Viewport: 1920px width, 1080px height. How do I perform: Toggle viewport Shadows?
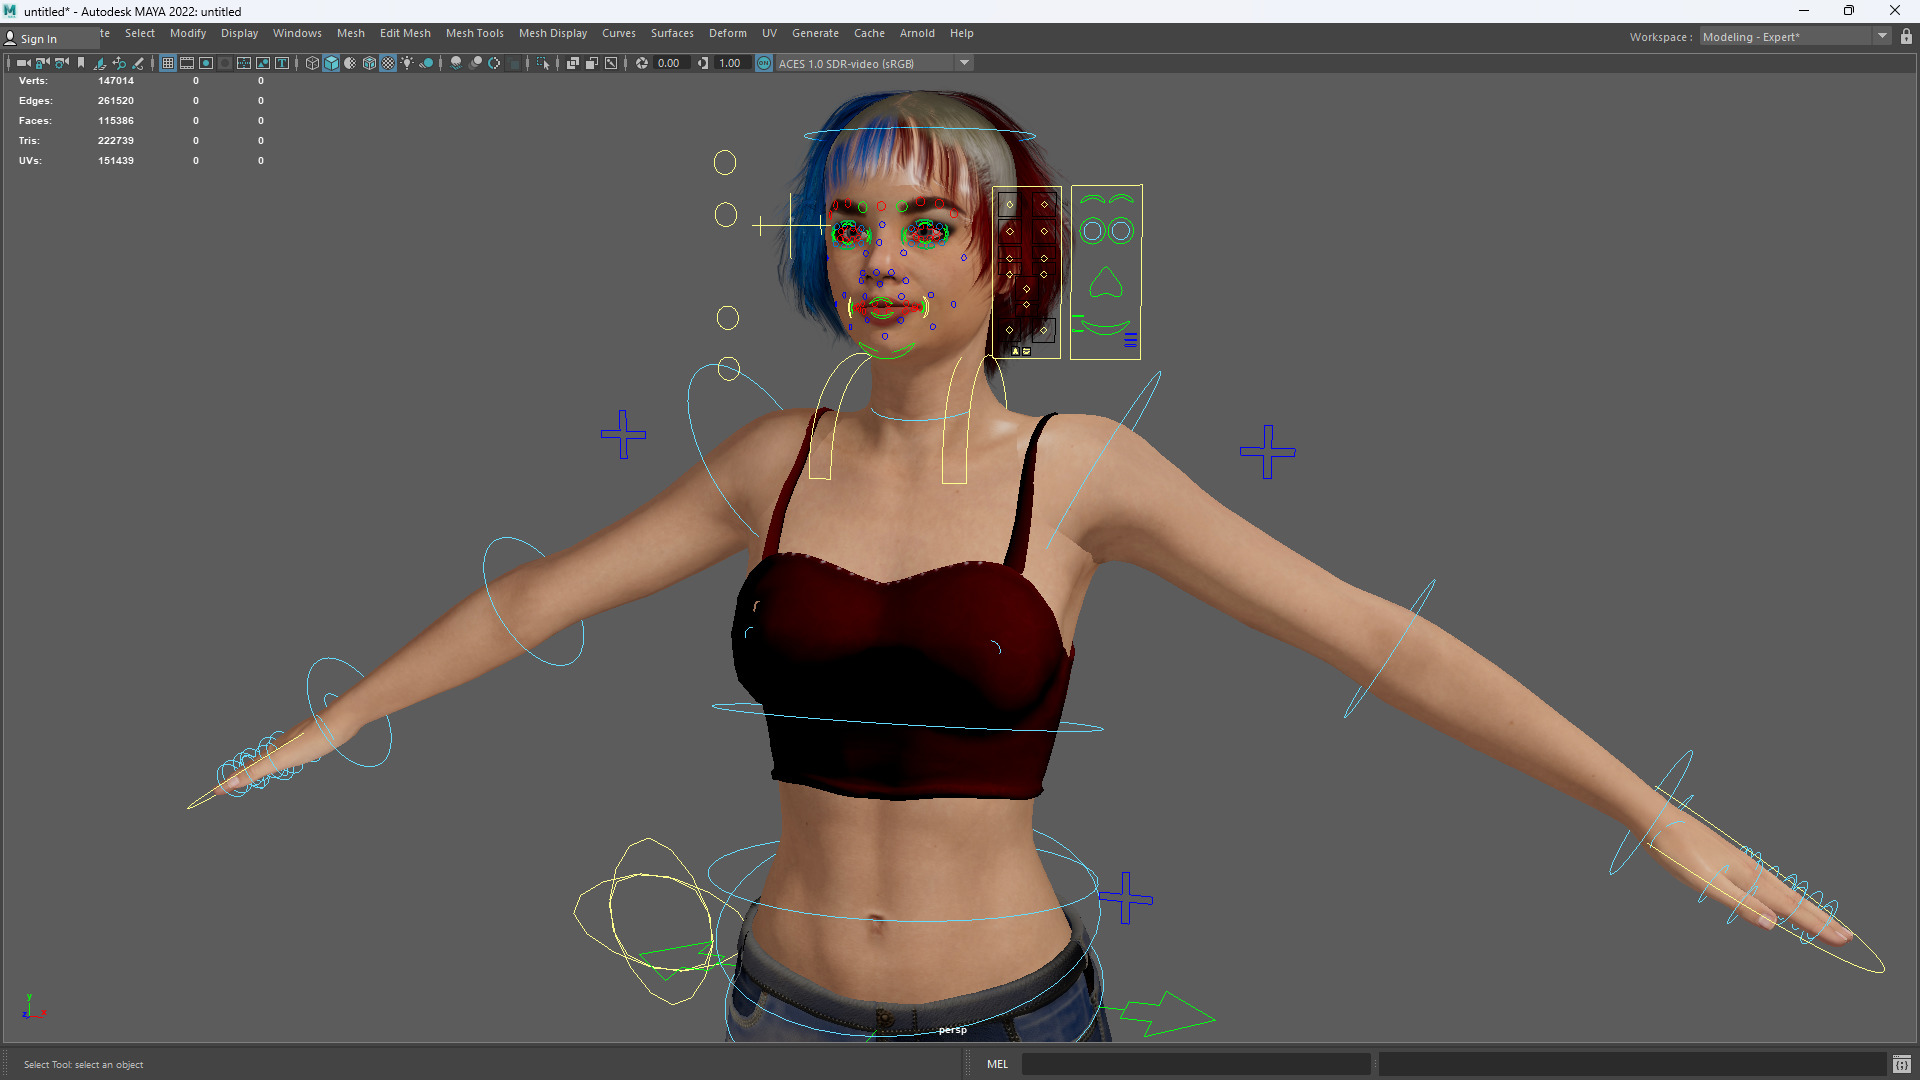(426, 63)
